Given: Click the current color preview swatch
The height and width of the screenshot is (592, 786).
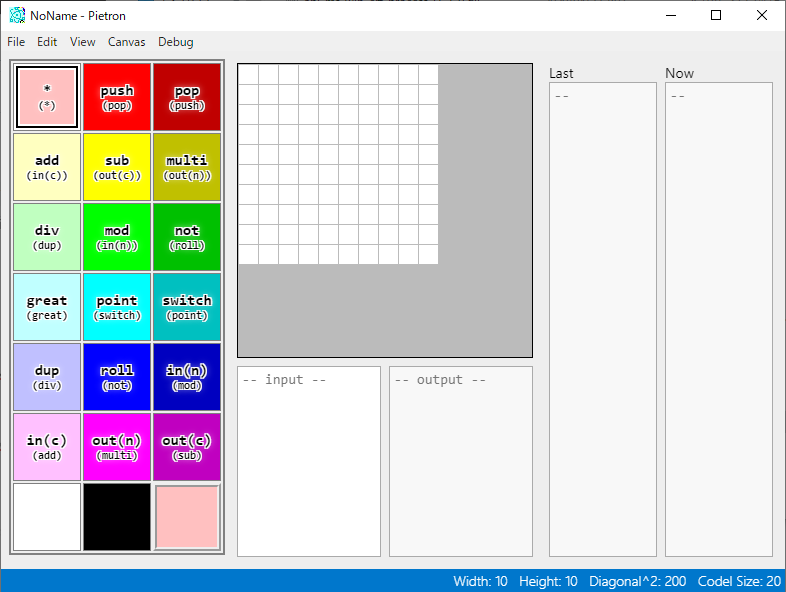Looking at the screenshot, I should [187, 517].
